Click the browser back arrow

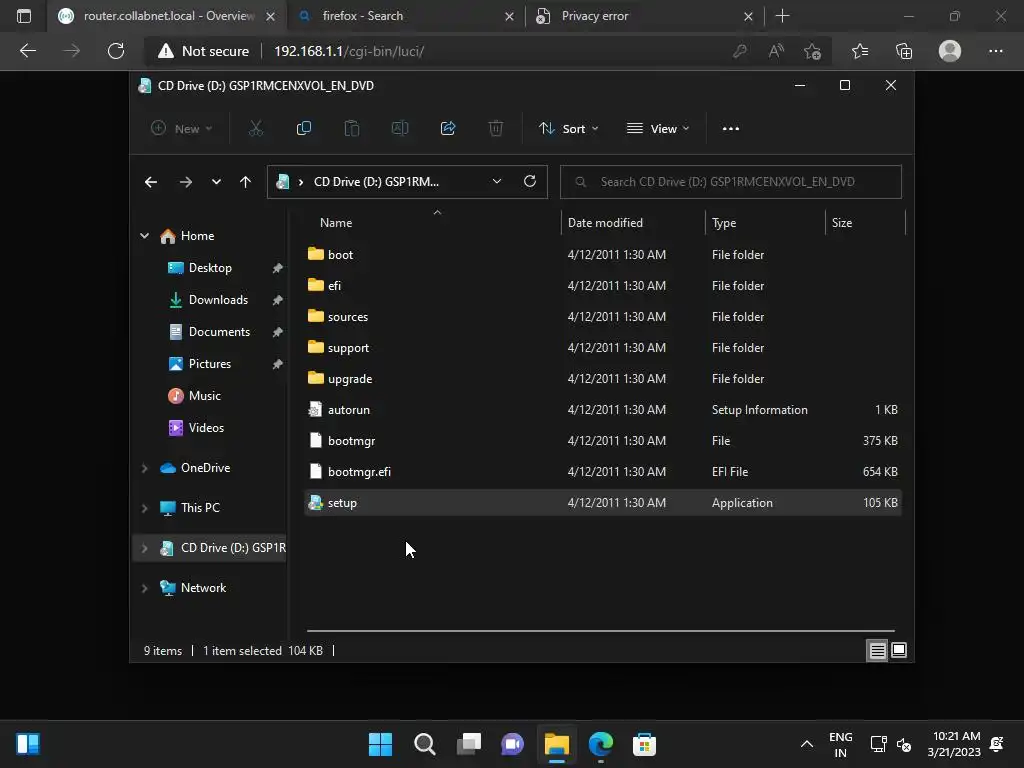click(x=27, y=51)
